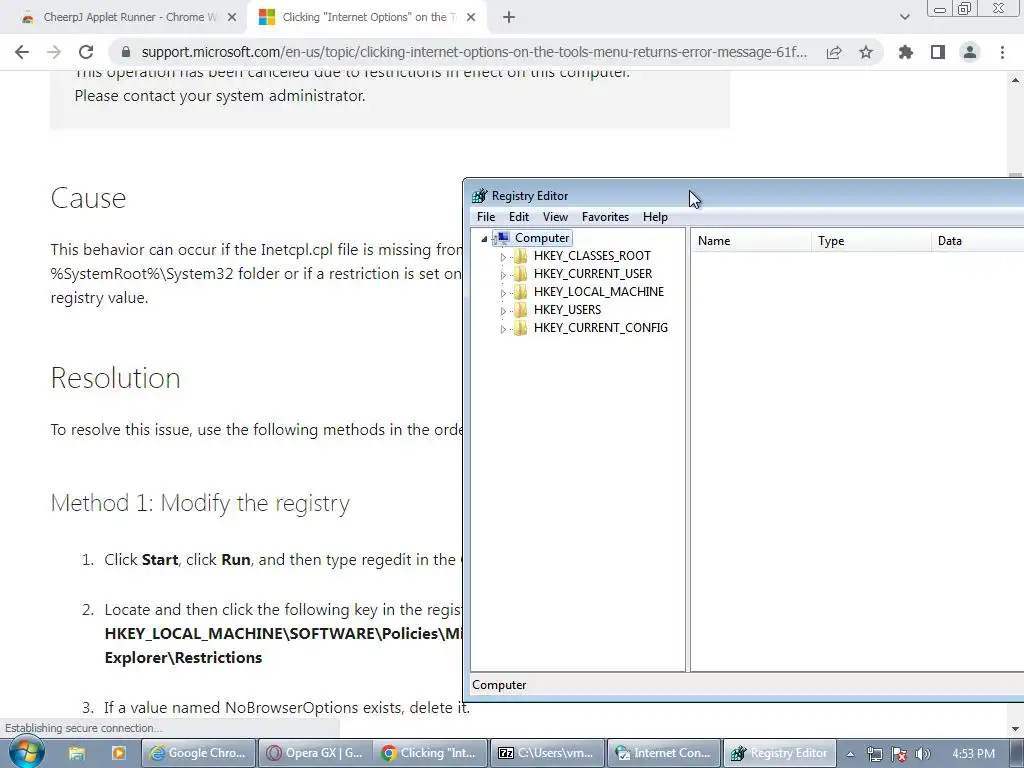The height and width of the screenshot is (768, 1024).
Task: Expand the HKEY_LOCAL_MACHINE key
Action: pyautogui.click(x=503, y=293)
